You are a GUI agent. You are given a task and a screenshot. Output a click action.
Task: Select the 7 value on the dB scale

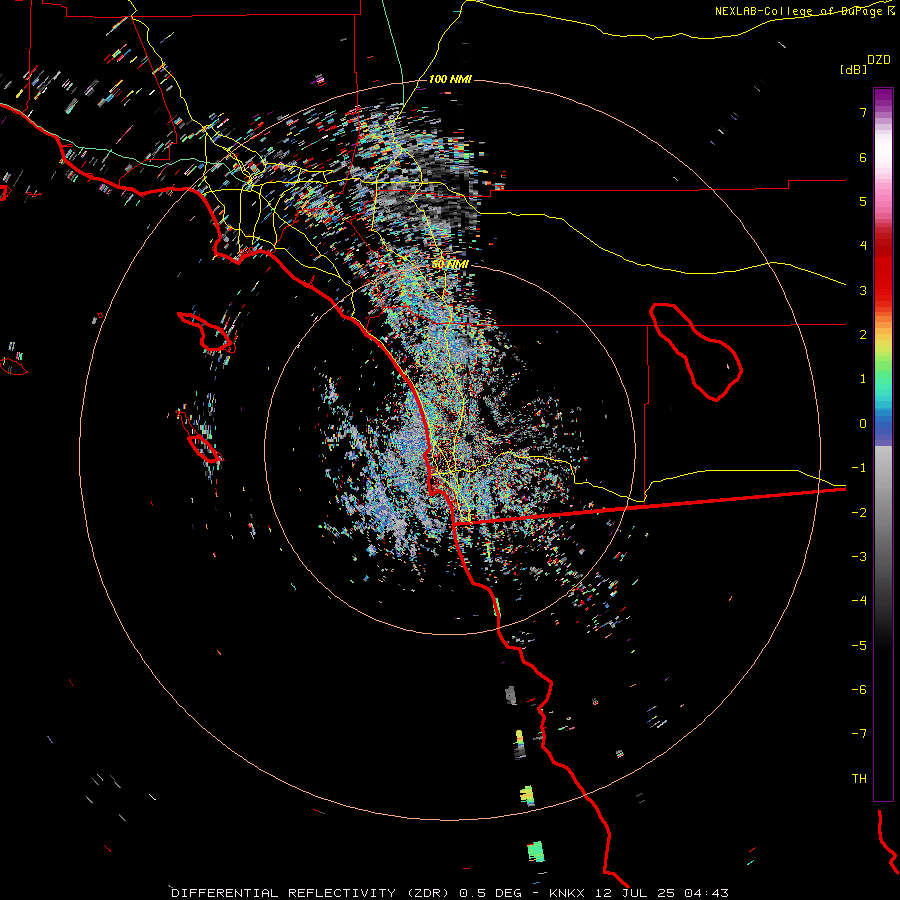coord(863,112)
